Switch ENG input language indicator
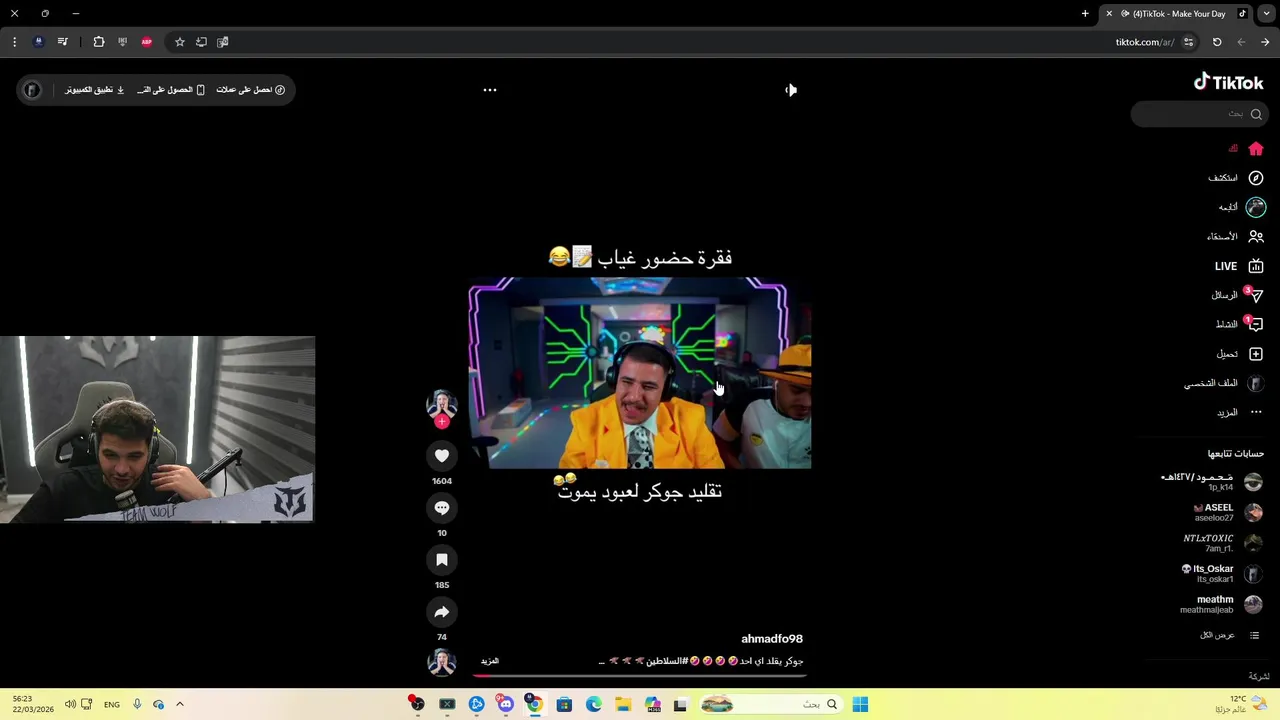Viewport: 1280px width, 720px height. (112, 705)
